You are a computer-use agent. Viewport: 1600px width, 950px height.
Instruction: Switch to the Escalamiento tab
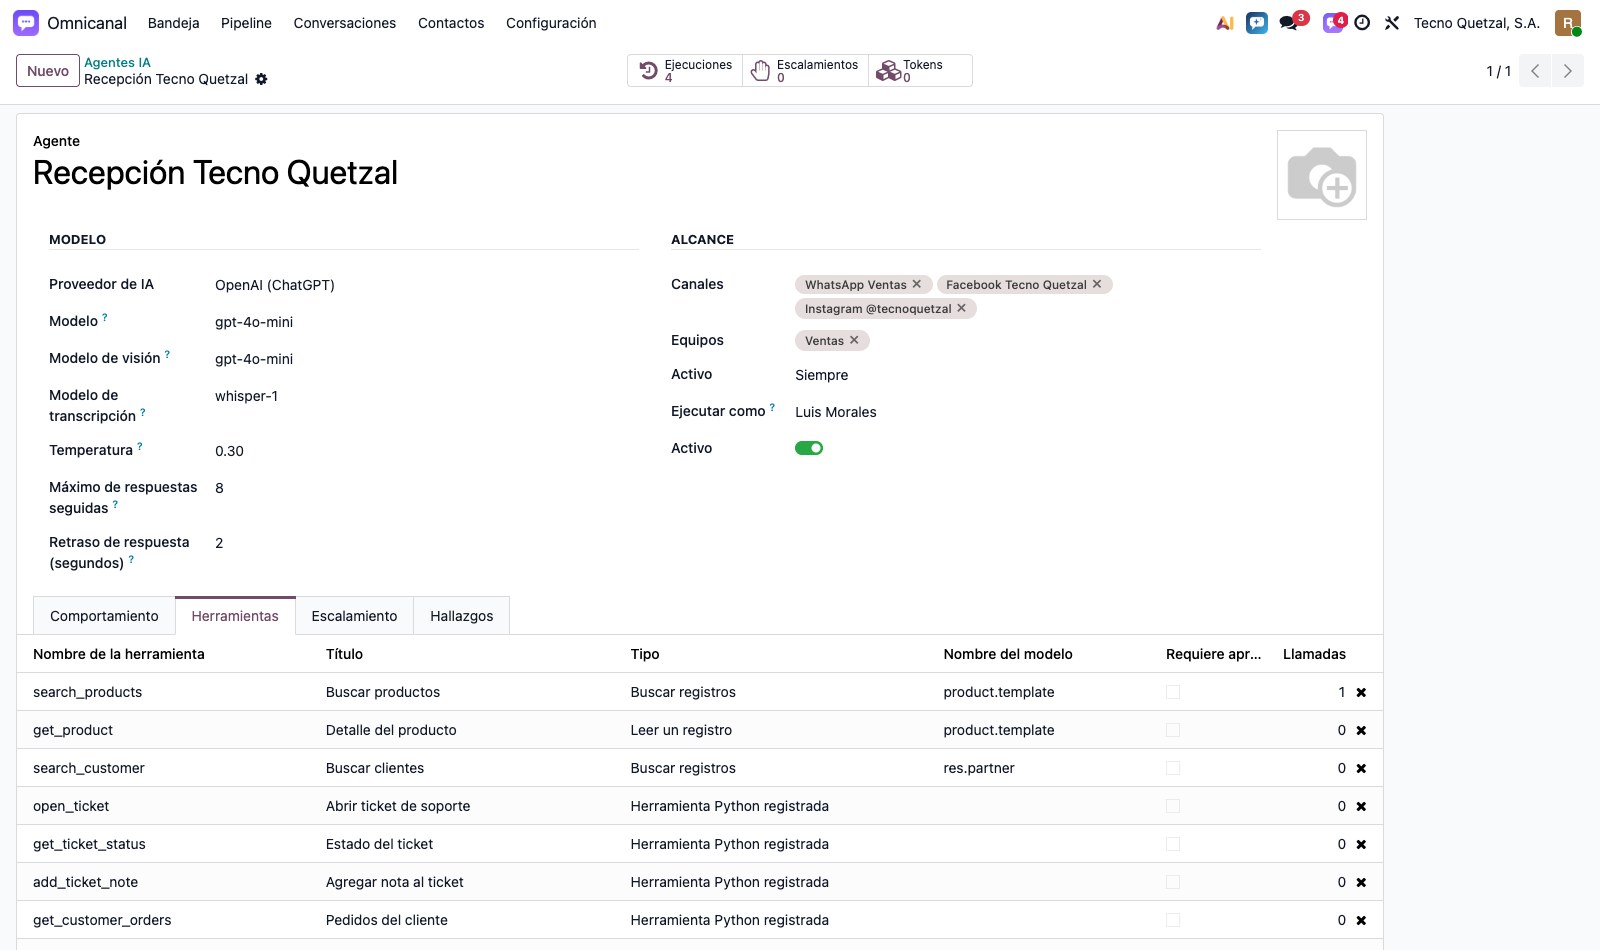tap(354, 616)
